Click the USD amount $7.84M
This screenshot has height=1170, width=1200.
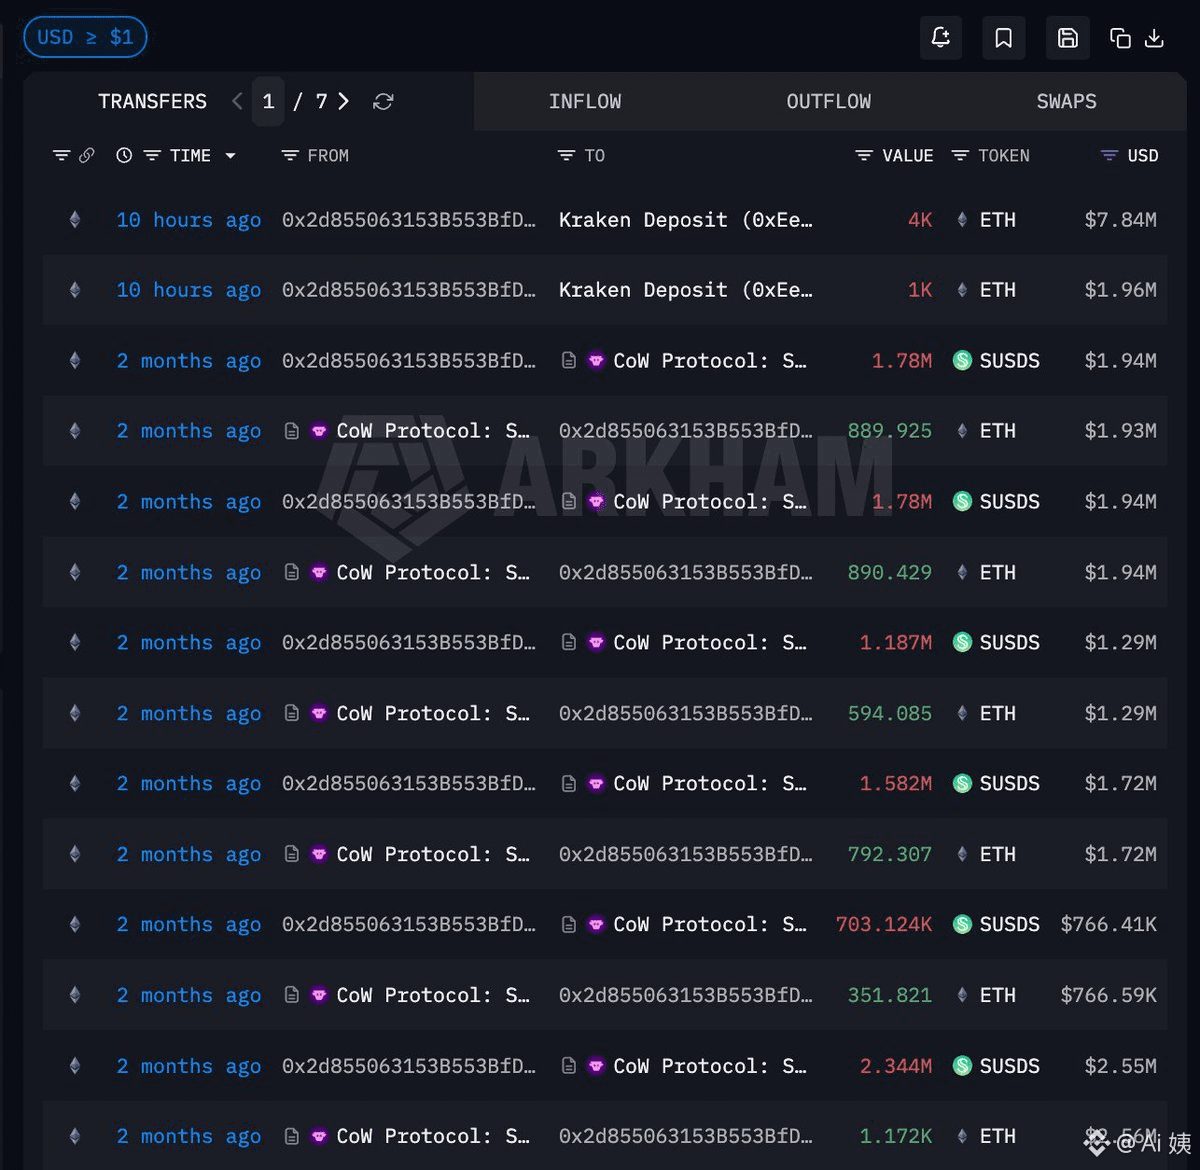(1120, 220)
